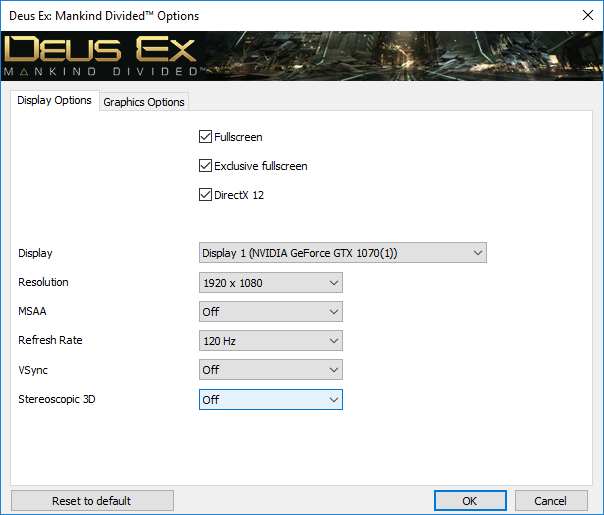Click the window title "Deus Ex: Mankind Divided™ Options"
604x515 pixels.
tap(104, 16)
